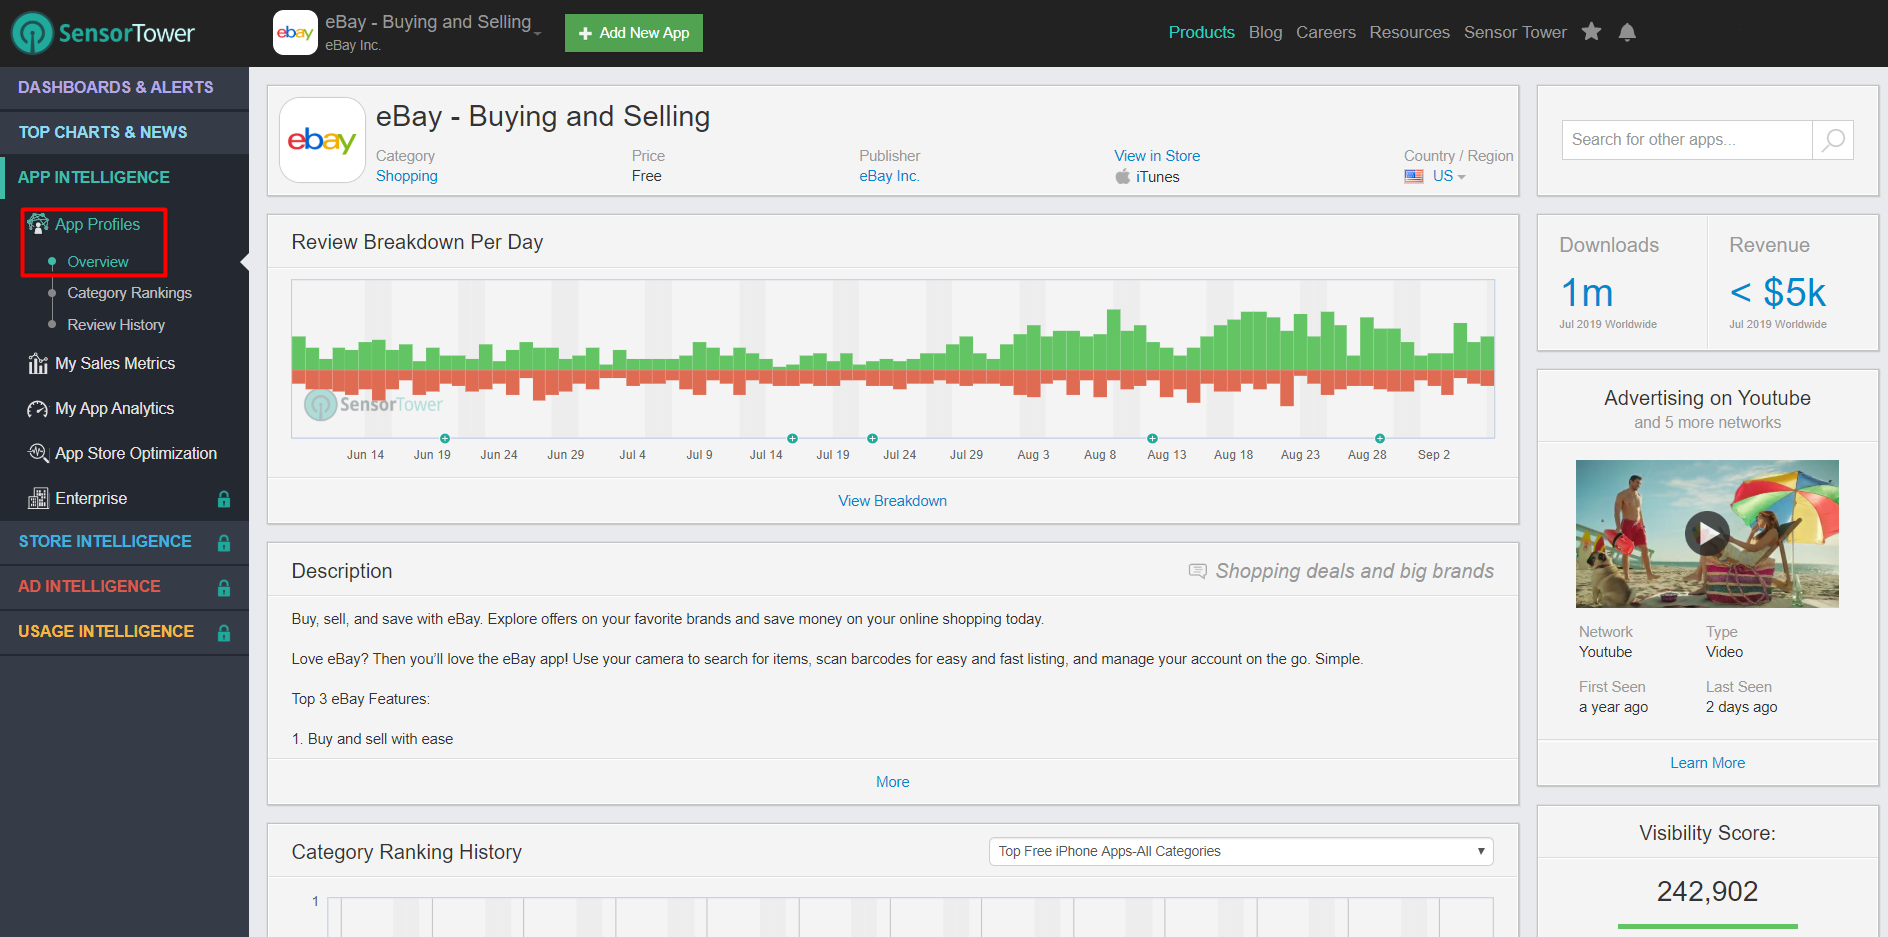Click the View Breakdown link
This screenshot has width=1888, height=937.
pyautogui.click(x=893, y=501)
